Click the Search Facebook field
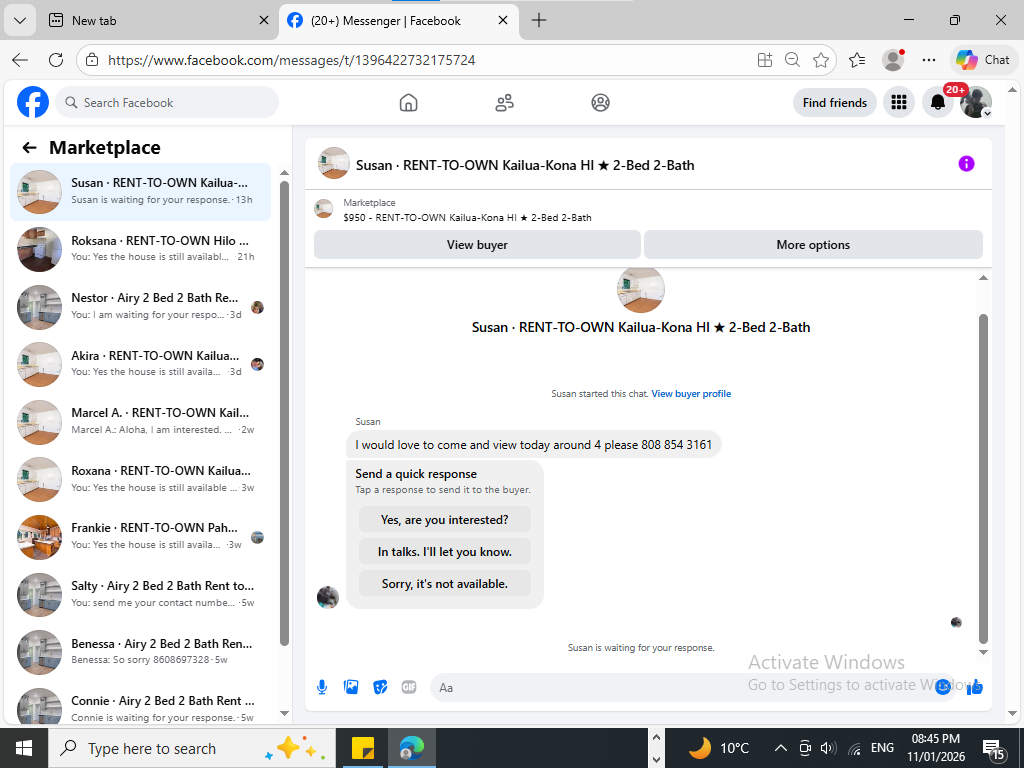 [x=167, y=103]
